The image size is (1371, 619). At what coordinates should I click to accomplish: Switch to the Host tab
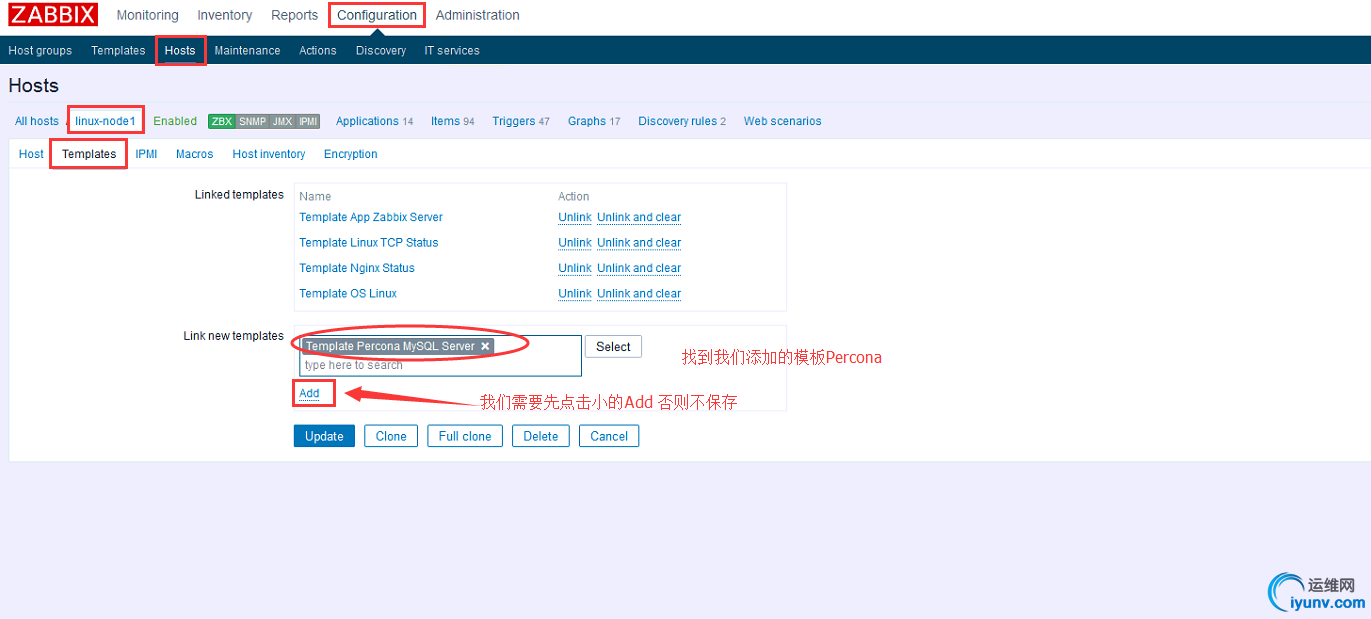[31, 154]
